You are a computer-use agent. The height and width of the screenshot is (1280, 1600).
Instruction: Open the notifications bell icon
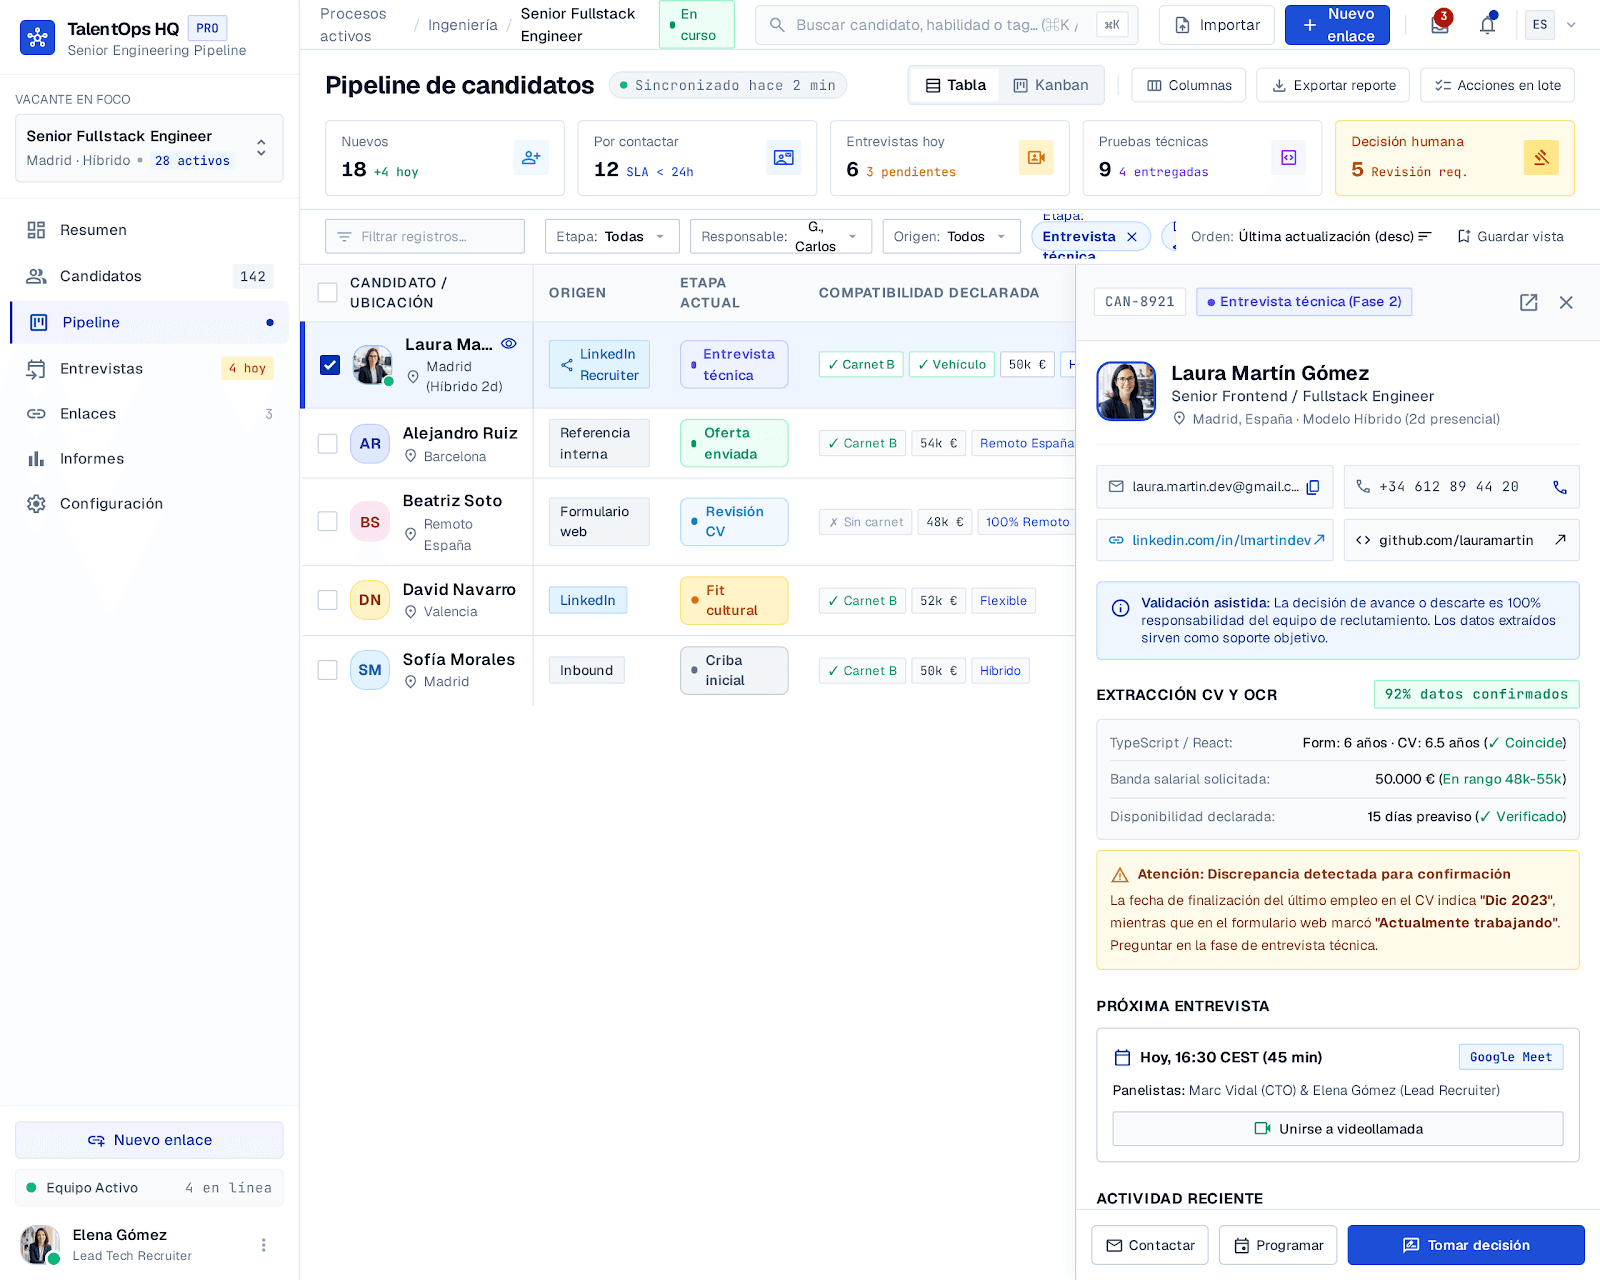pos(1488,25)
